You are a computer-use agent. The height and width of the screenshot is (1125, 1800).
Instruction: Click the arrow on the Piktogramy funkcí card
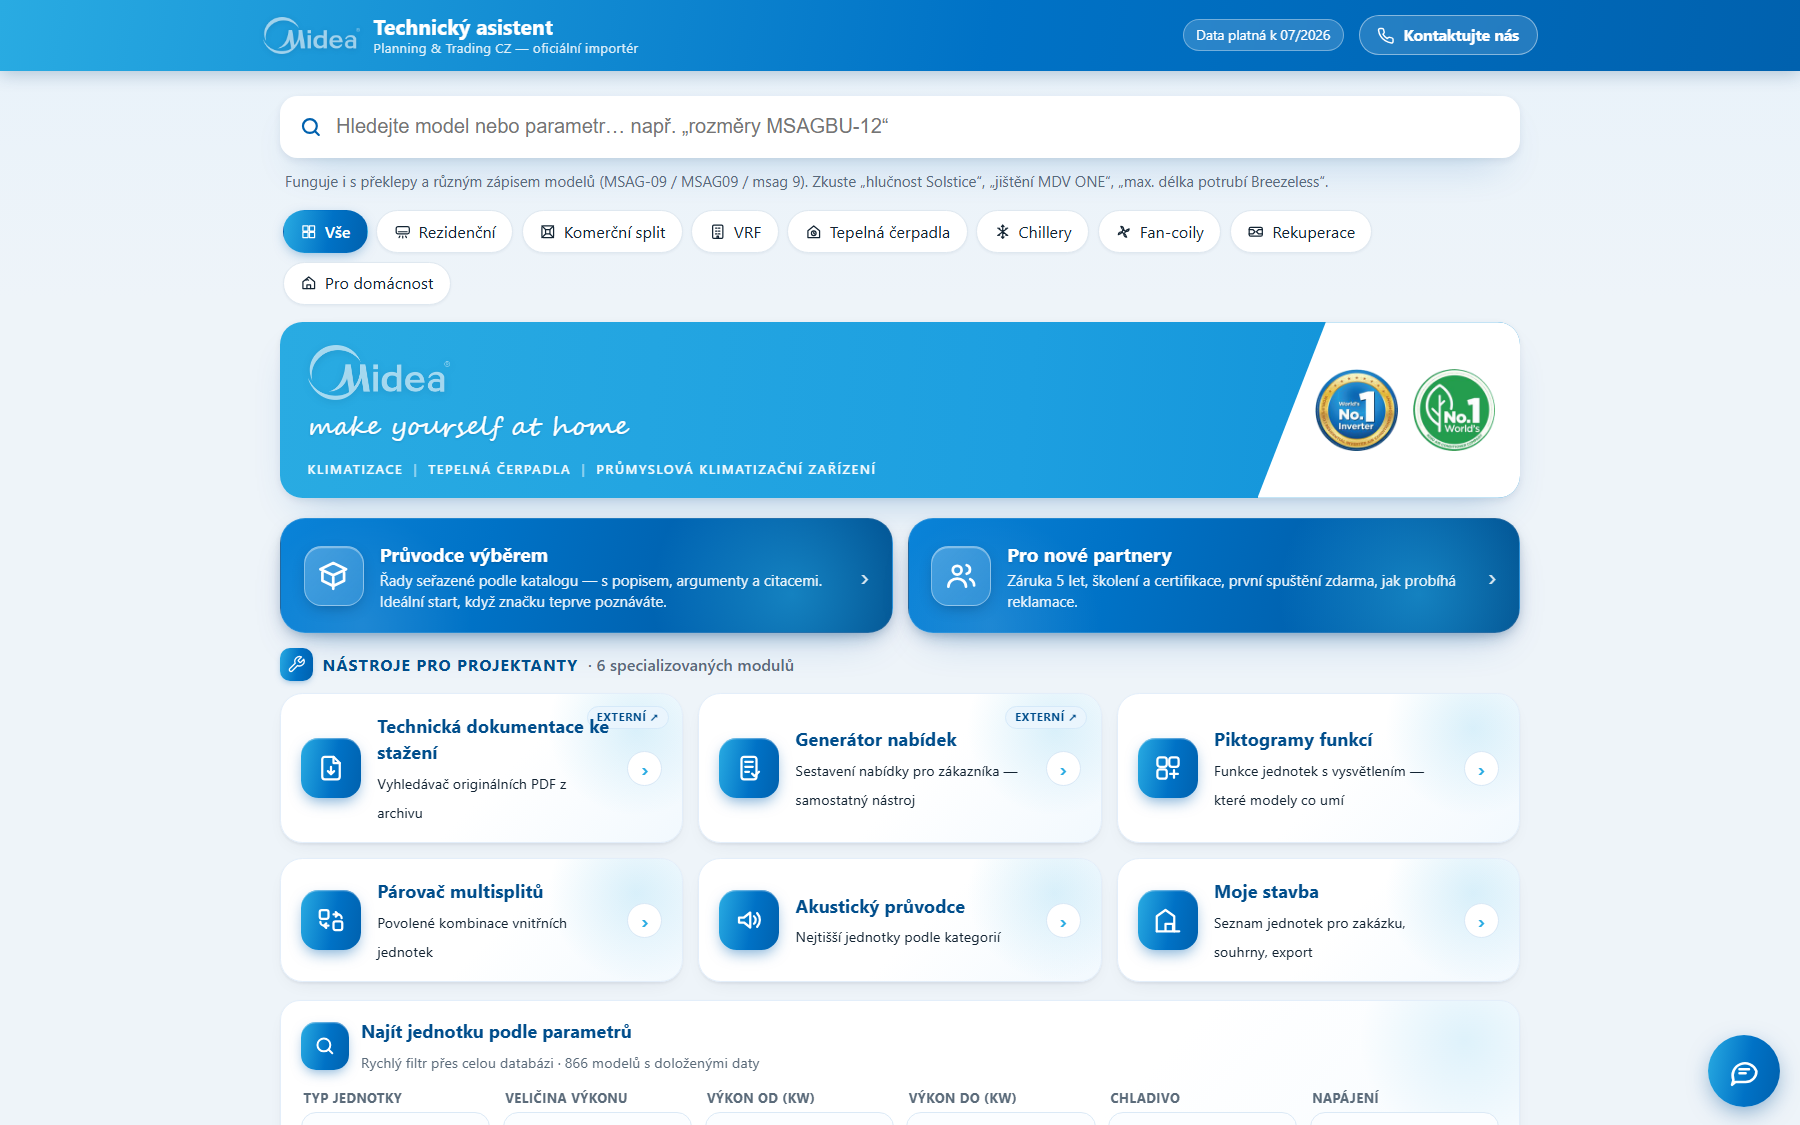coord(1481,770)
